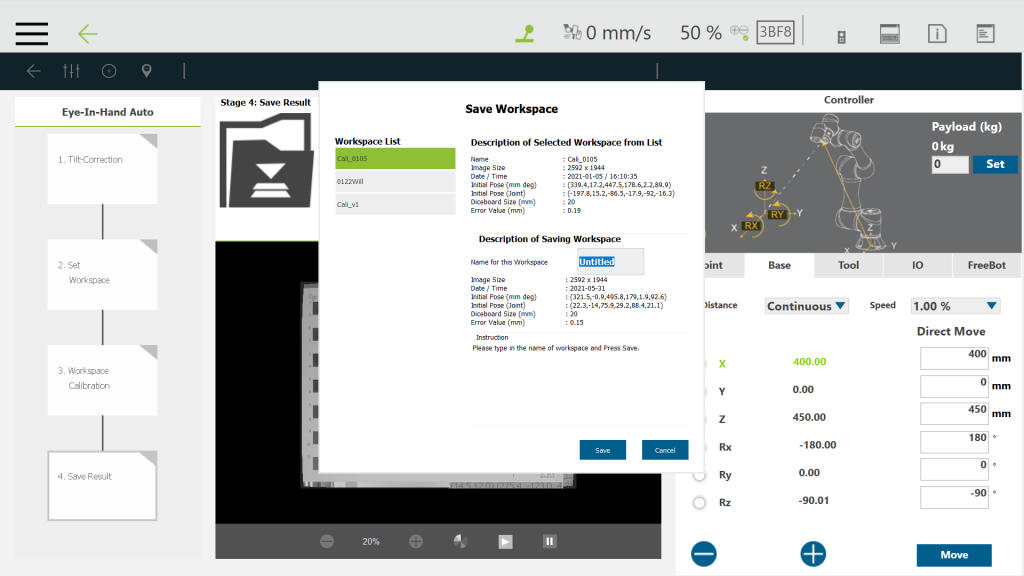Switch to the Tool tab
This screenshot has width=1024, height=576.
tap(848, 265)
